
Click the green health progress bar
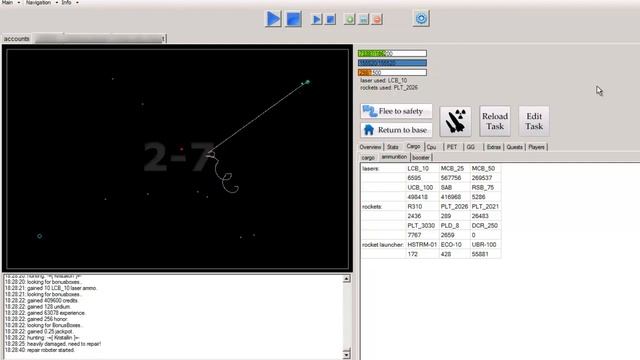click(x=392, y=53)
